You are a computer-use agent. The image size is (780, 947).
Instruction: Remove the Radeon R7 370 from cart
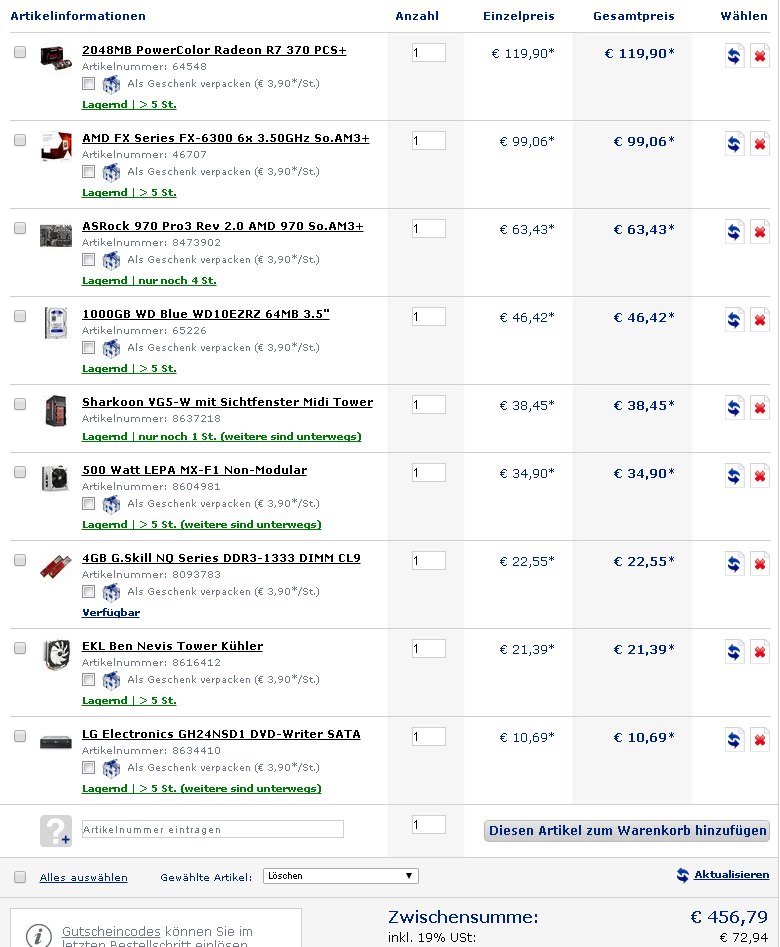pyautogui.click(x=759, y=56)
